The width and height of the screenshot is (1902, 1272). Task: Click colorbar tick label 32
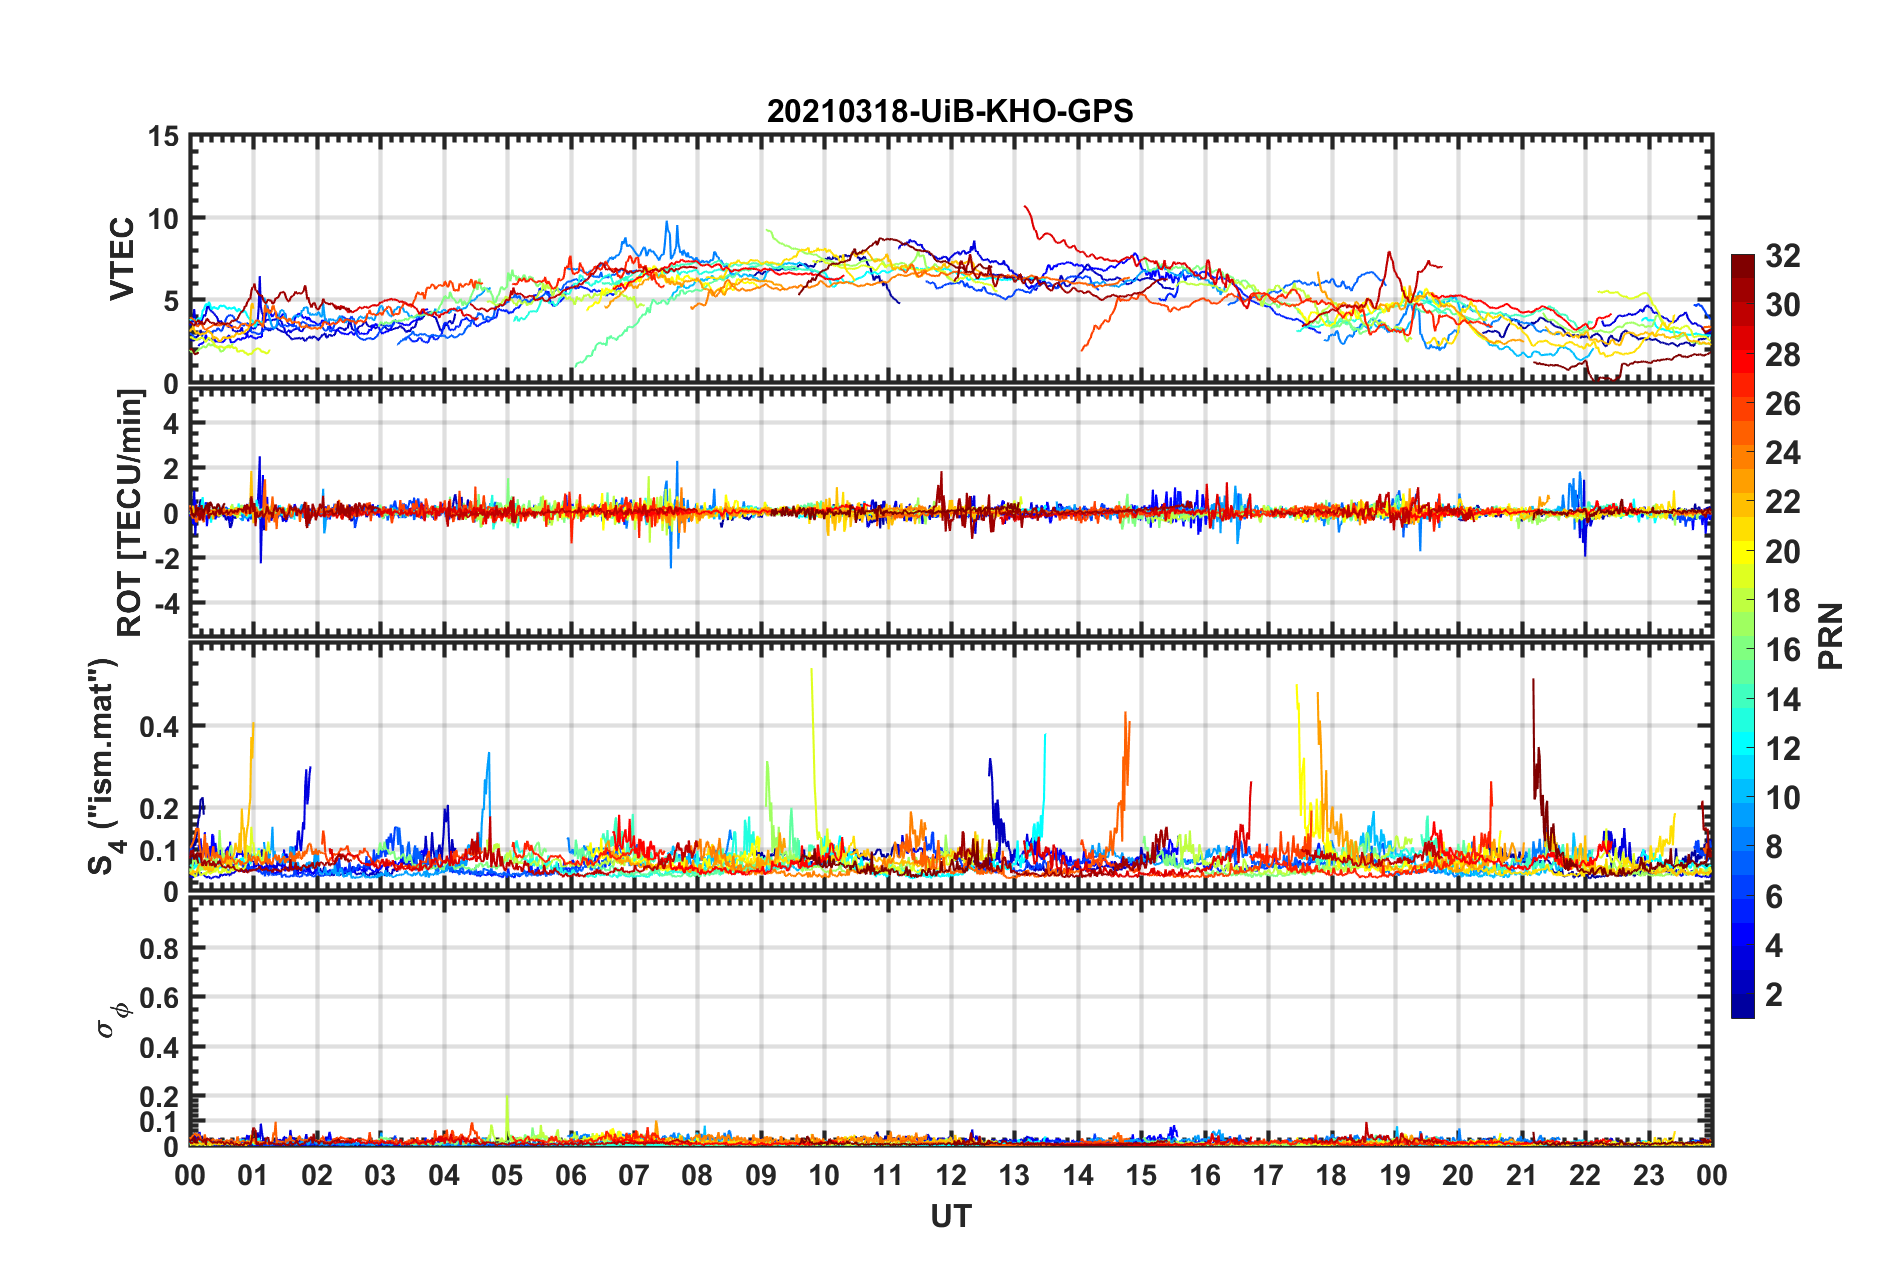[1782, 256]
